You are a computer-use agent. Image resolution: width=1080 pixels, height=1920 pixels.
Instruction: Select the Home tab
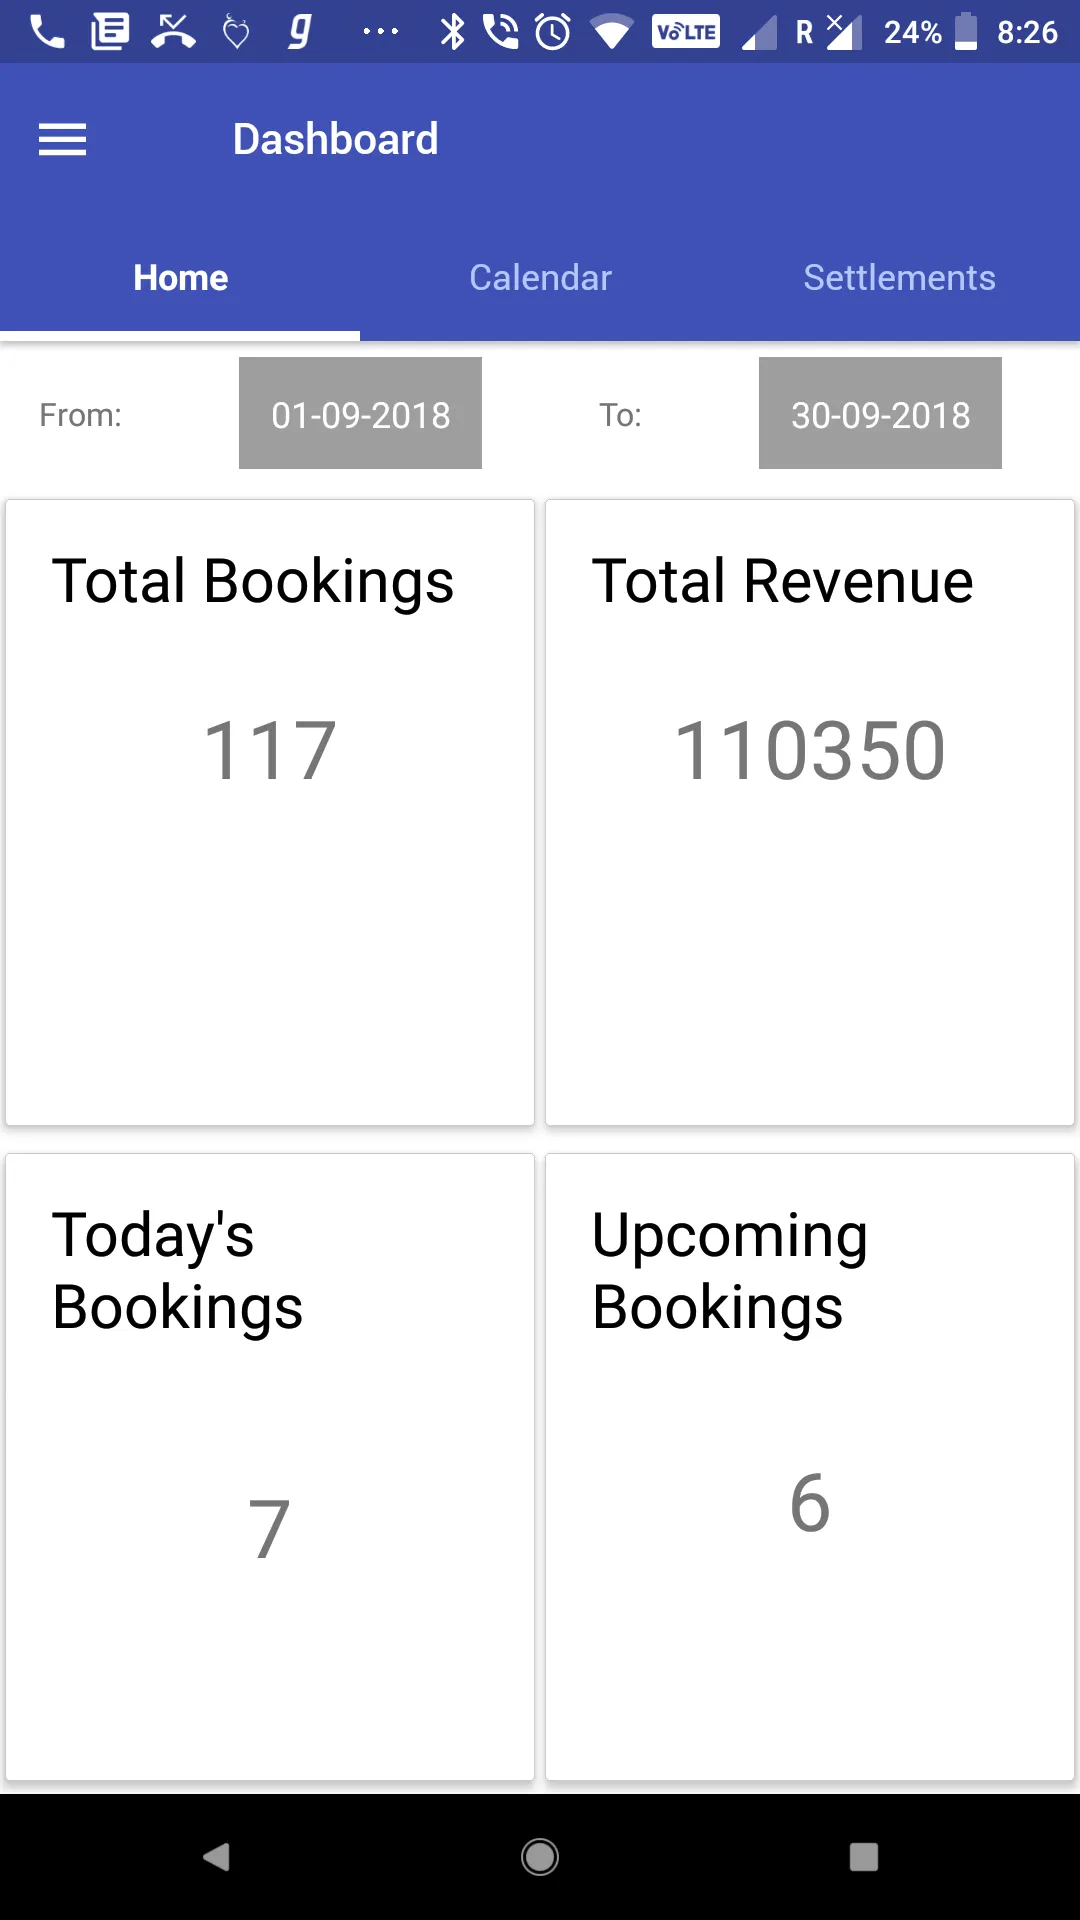(180, 278)
